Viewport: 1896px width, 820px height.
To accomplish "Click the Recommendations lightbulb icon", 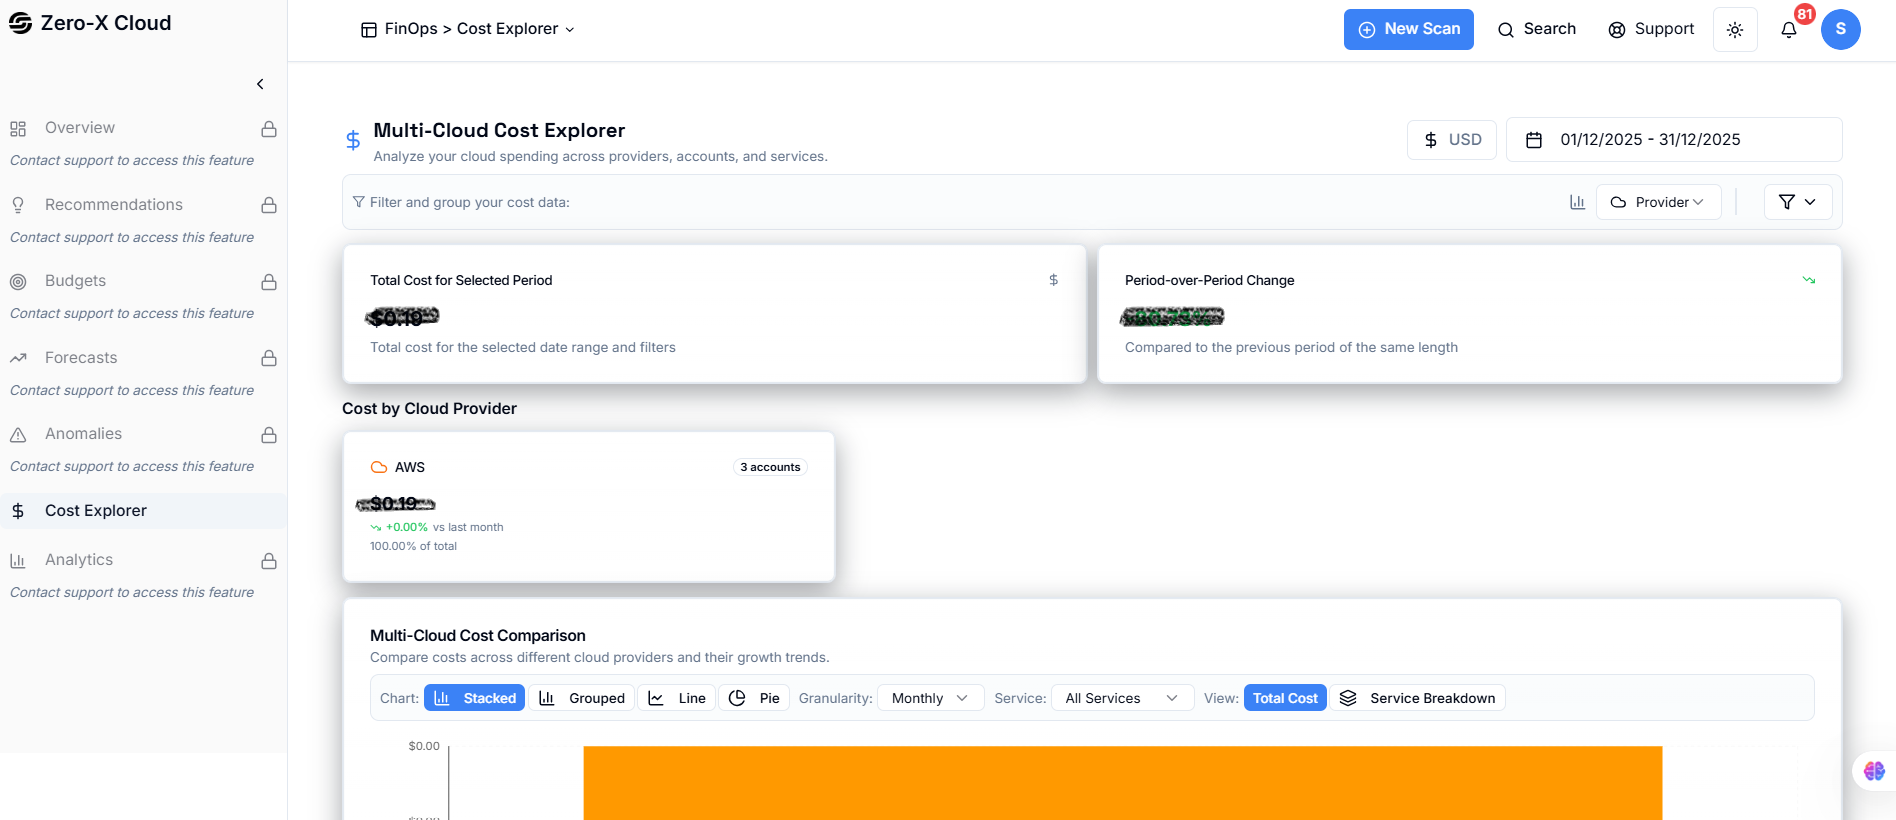I will tap(18, 205).
